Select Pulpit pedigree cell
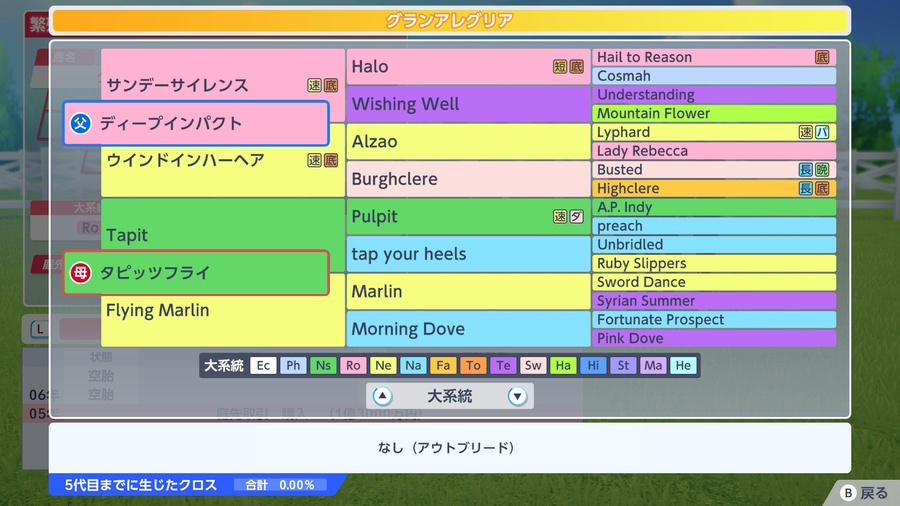 (468, 216)
